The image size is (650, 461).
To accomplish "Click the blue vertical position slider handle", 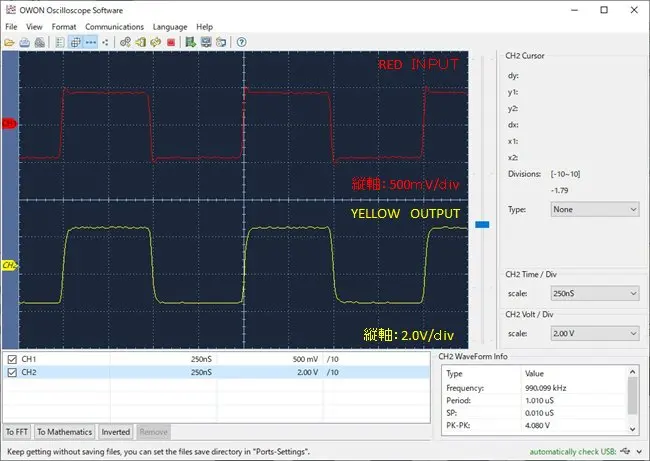I will [x=482, y=224].
